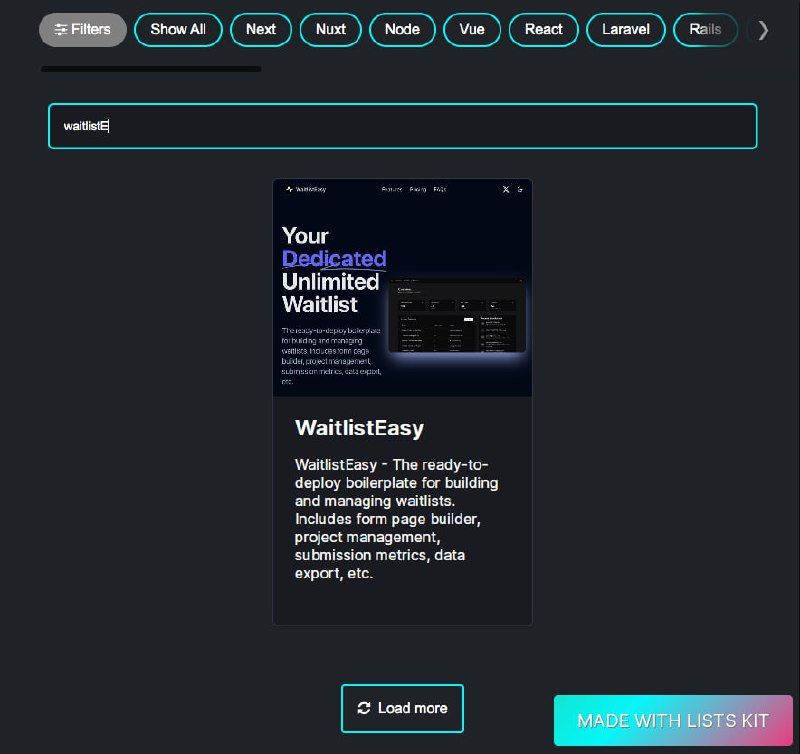Apply the React filter tag
The image size is (800, 754).
(x=543, y=30)
